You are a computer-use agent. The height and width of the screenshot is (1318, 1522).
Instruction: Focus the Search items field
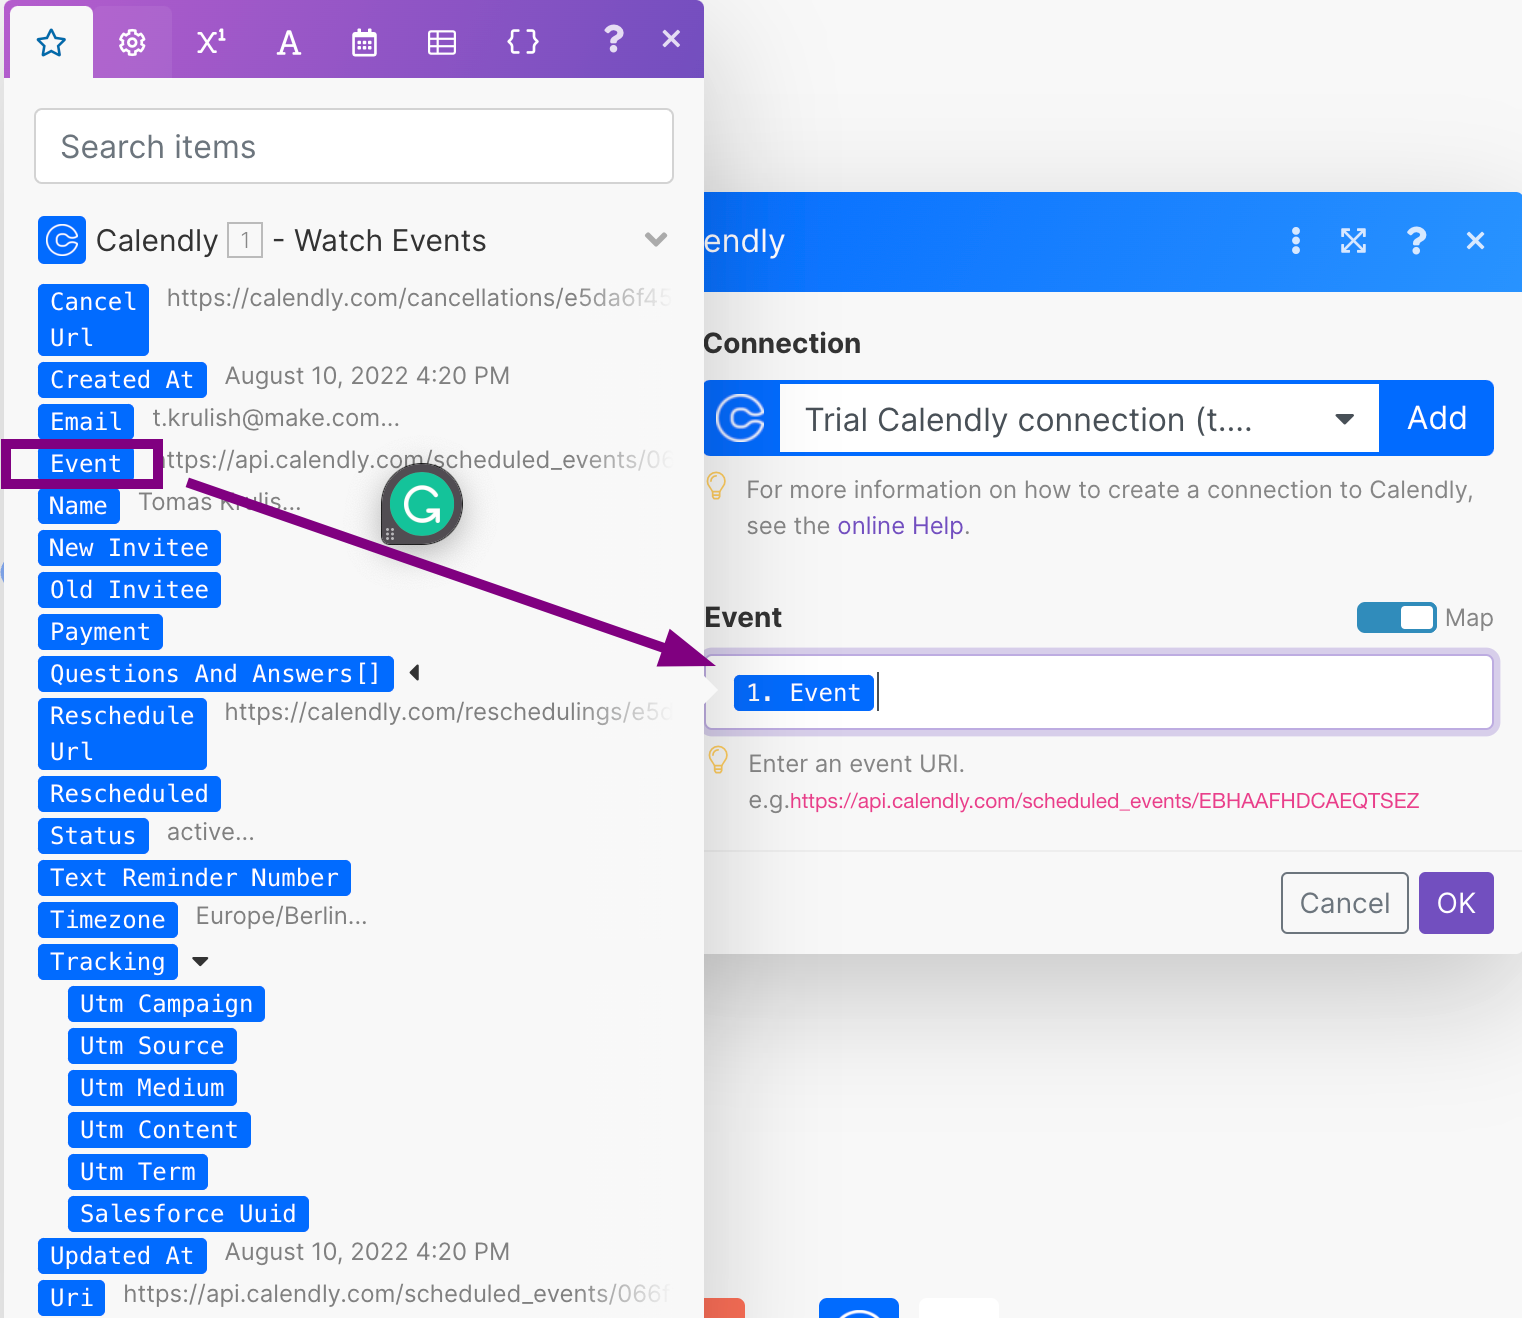click(x=354, y=146)
